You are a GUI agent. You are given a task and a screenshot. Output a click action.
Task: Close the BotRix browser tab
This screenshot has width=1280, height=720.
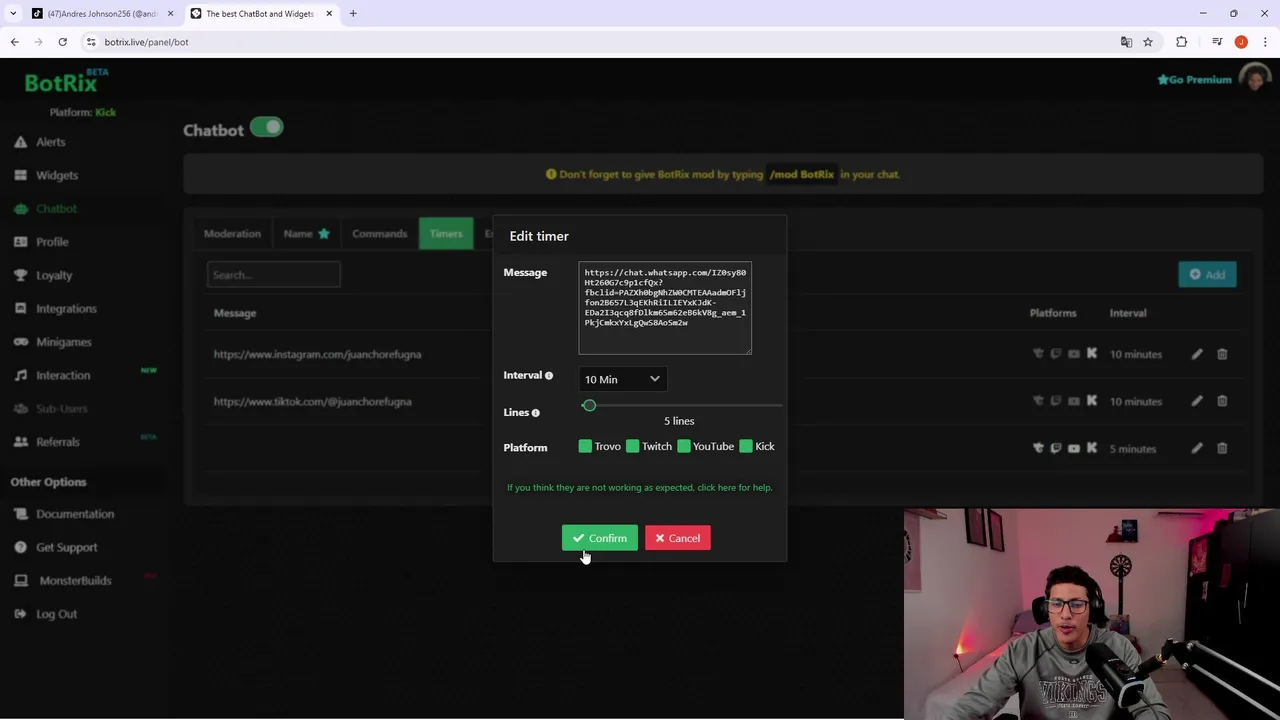(x=329, y=14)
